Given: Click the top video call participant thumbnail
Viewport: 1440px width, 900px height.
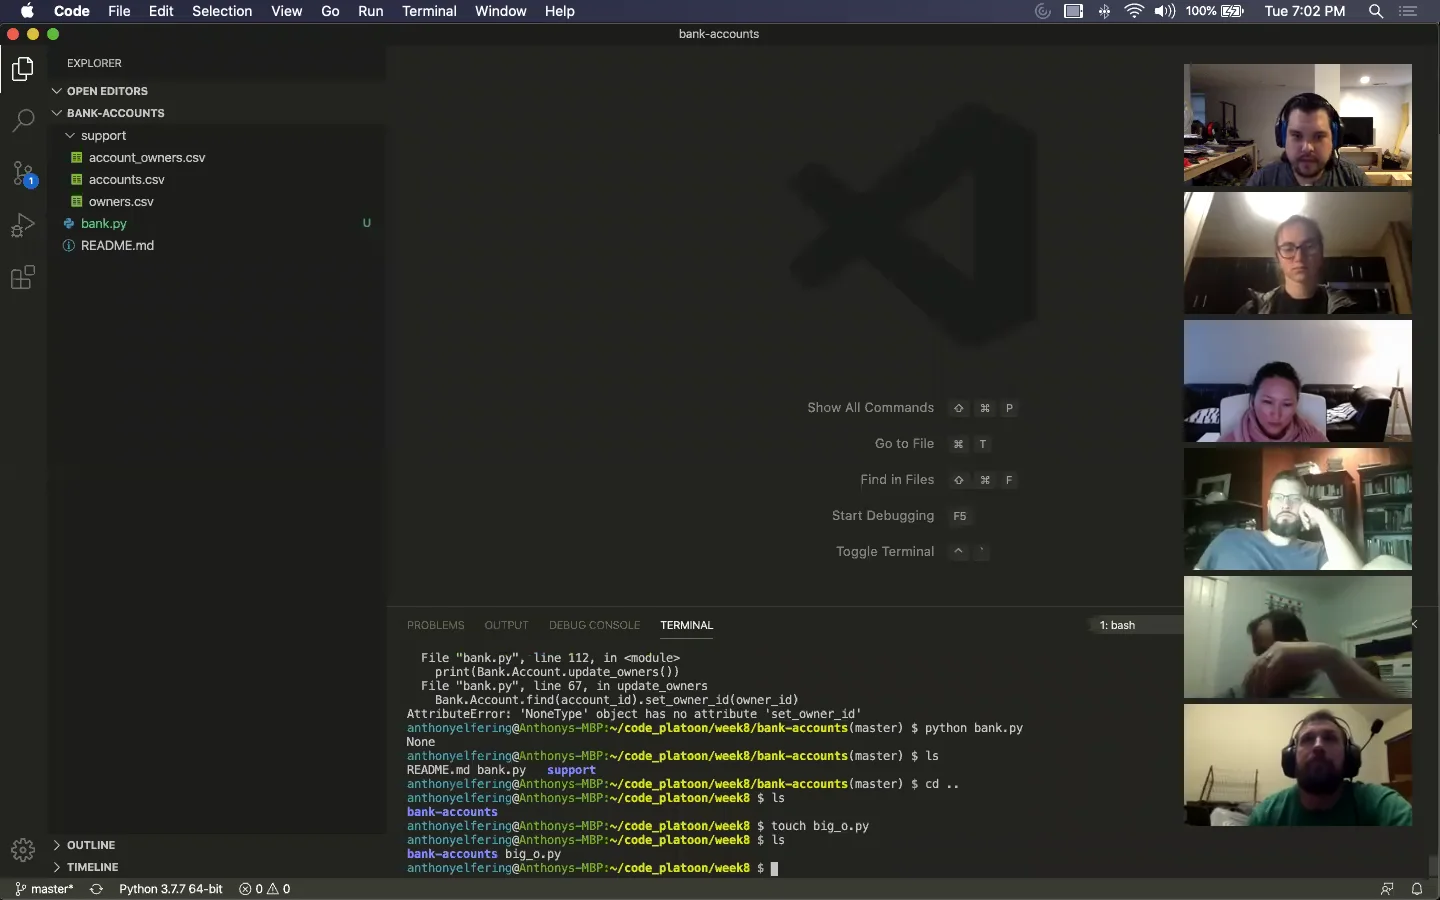Looking at the screenshot, I should tap(1297, 125).
